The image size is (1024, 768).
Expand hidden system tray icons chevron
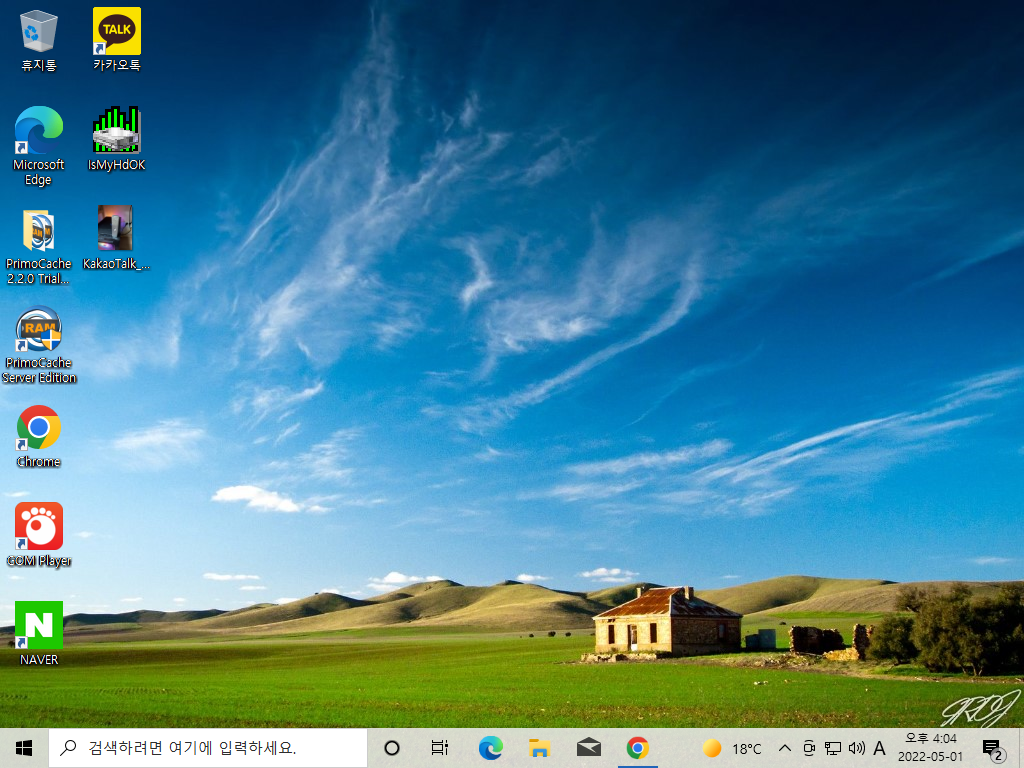click(785, 748)
